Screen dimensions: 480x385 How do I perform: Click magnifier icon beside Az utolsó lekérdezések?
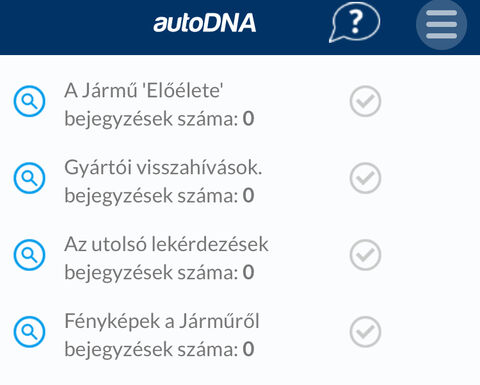click(29, 255)
